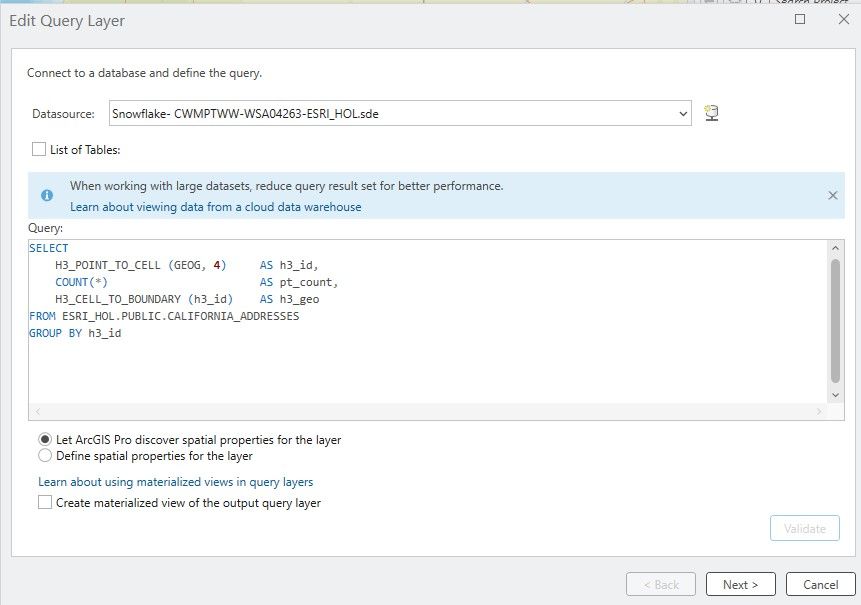Viewport: 861px width, 605px height.
Task: Open Learn about materialized views link
Action: 175,482
